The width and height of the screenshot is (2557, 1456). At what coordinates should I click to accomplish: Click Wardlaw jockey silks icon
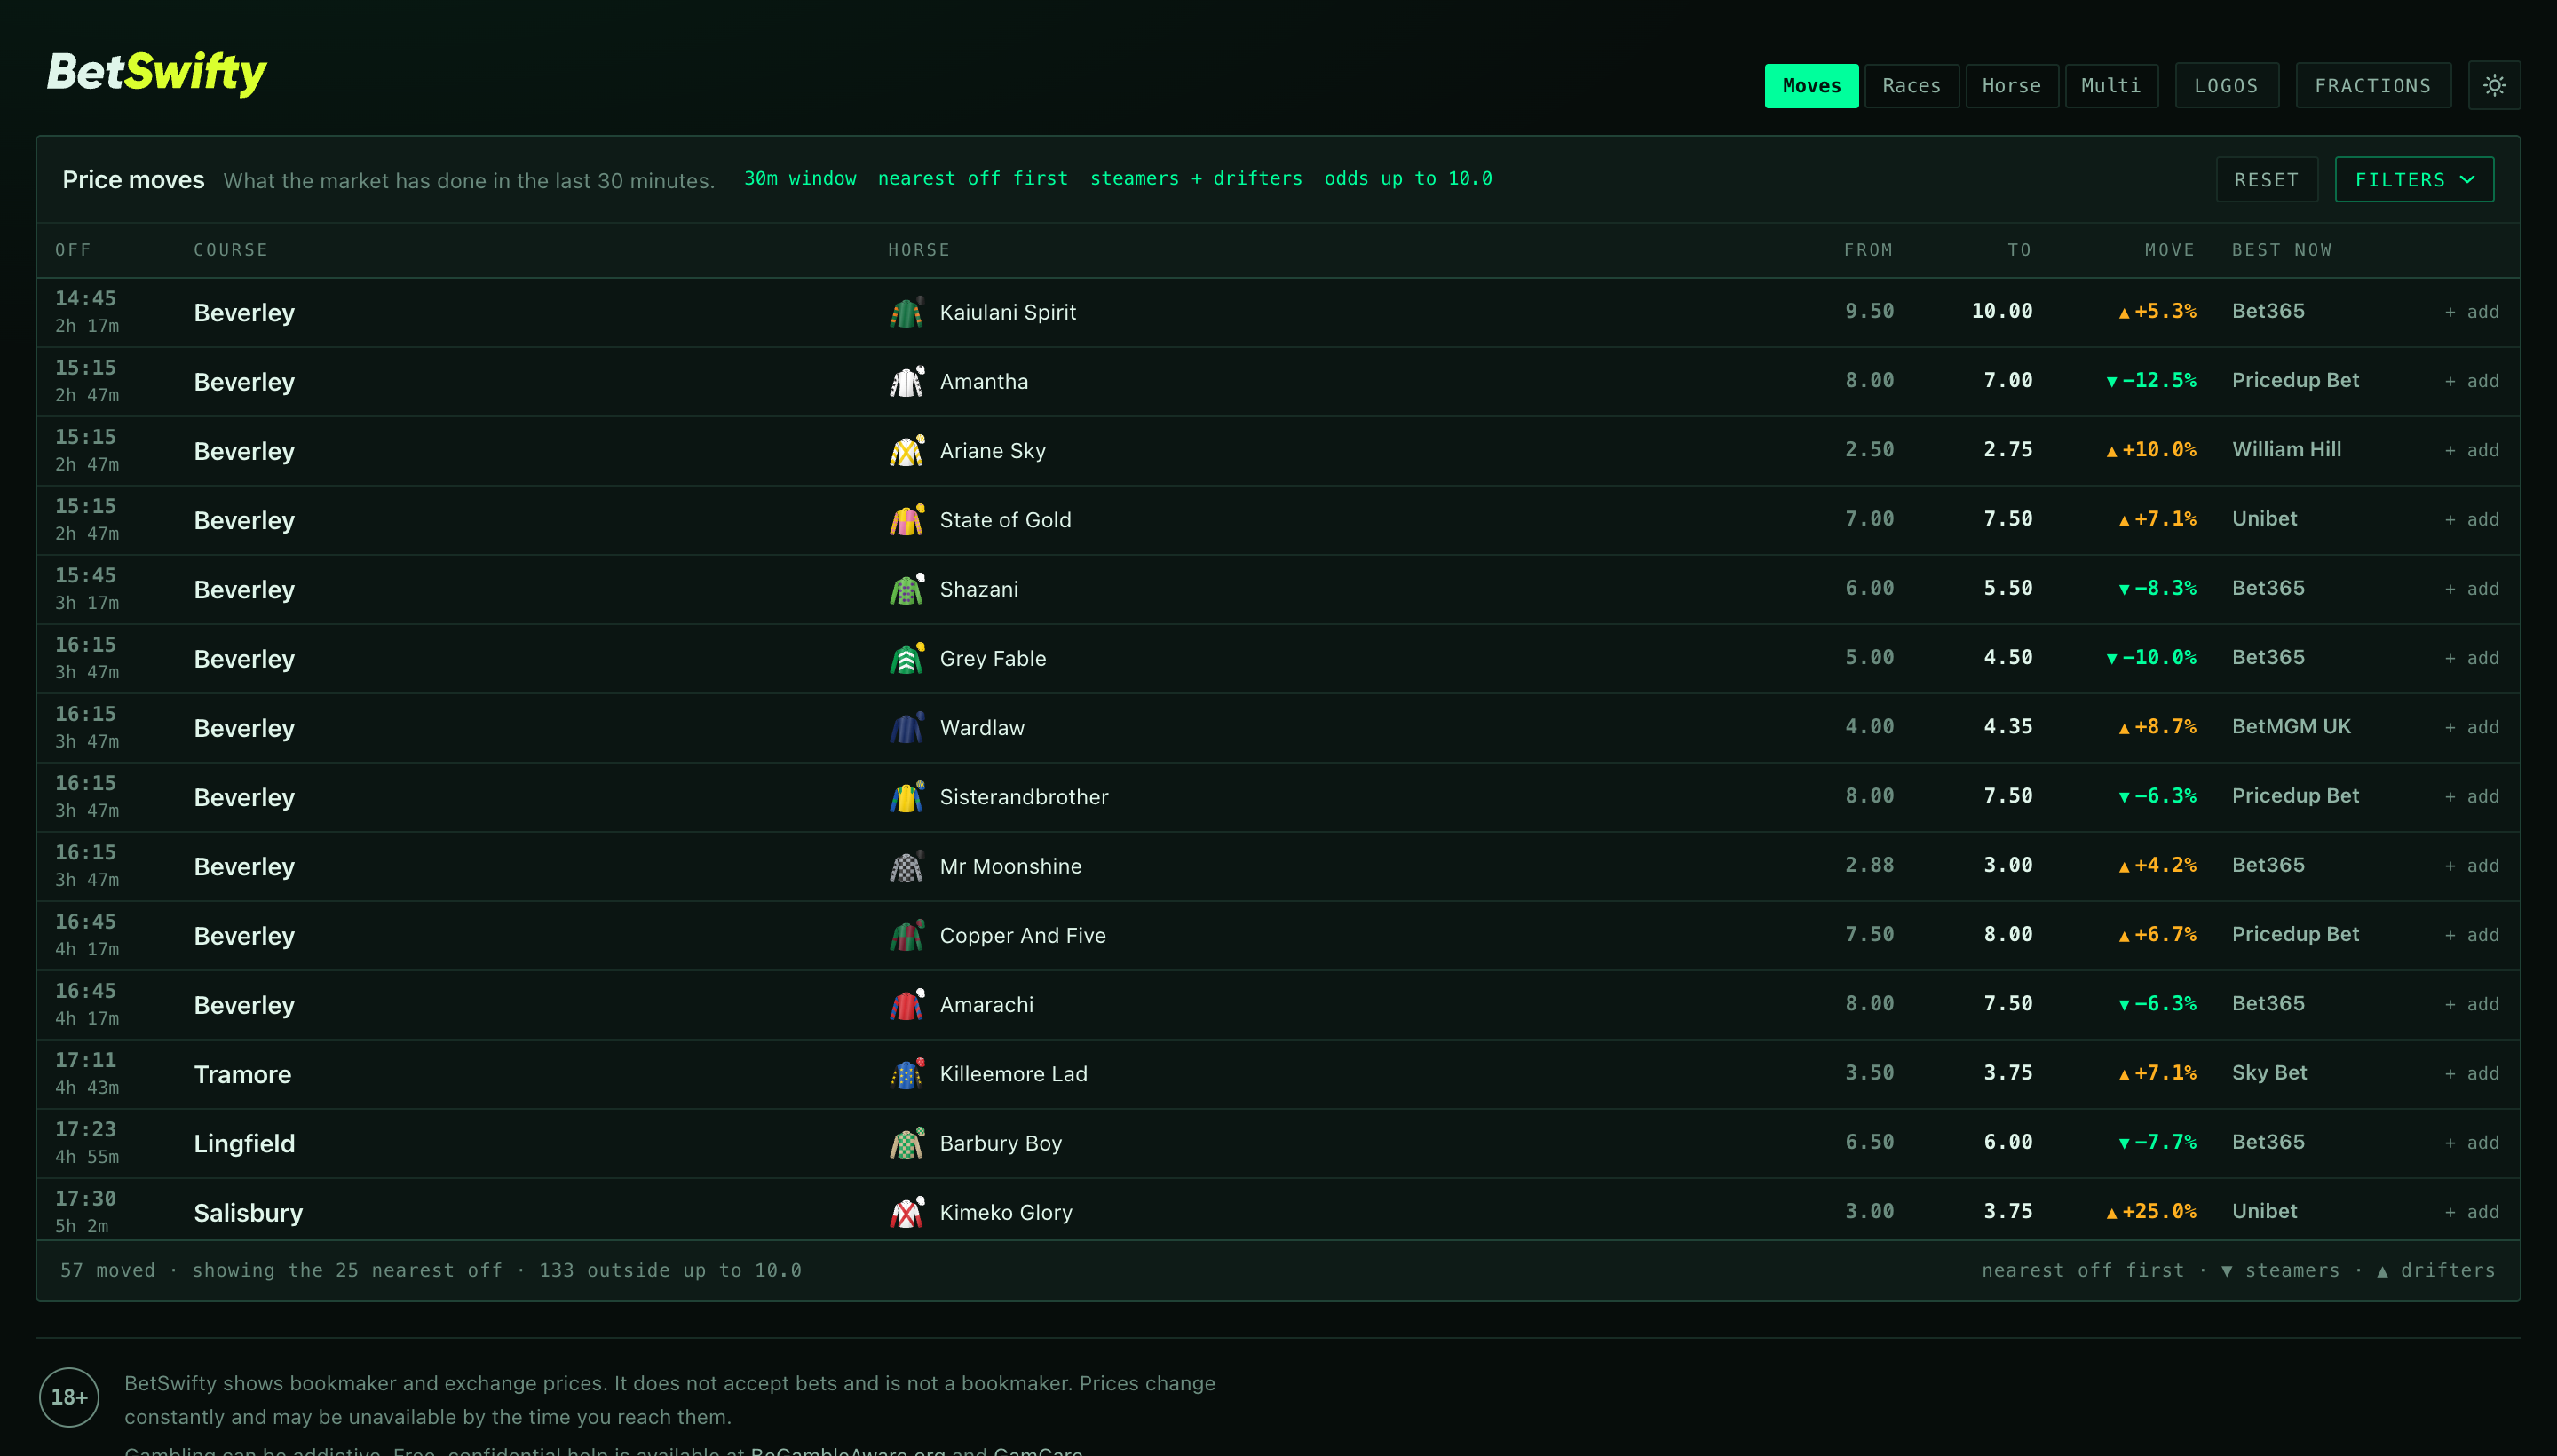tap(907, 728)
